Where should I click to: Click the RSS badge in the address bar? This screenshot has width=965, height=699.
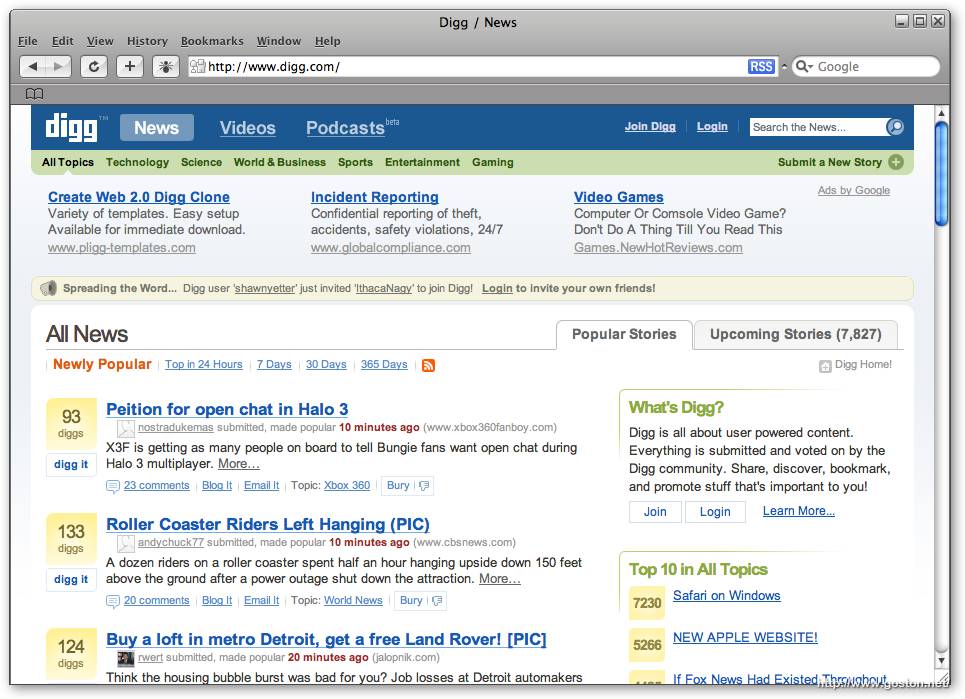click(x=761, y=66)
